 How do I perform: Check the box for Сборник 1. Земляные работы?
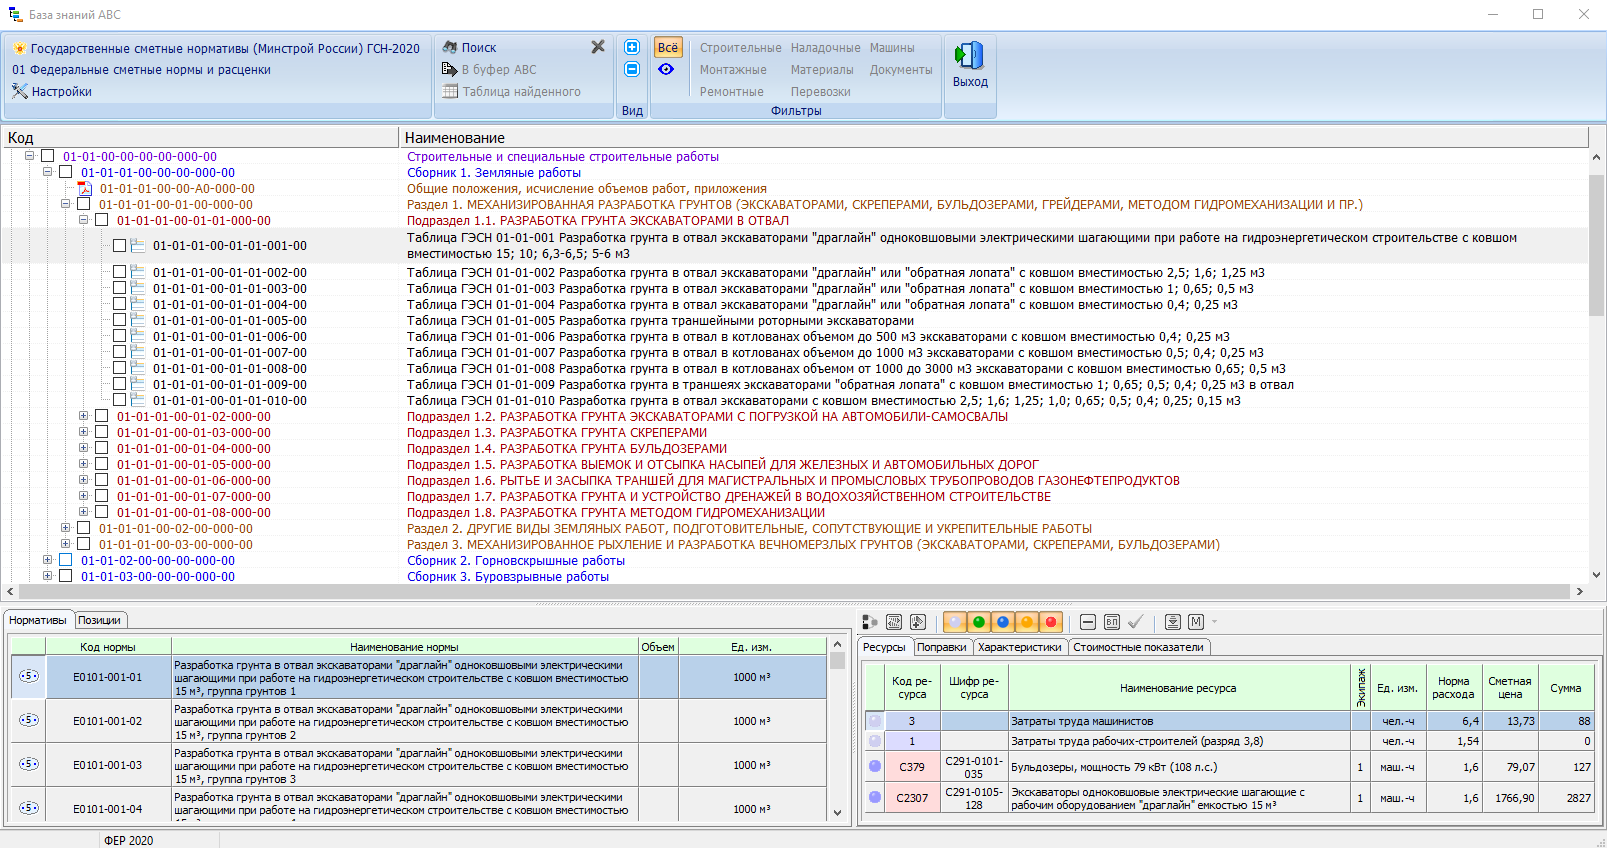[x=66, y=173]
